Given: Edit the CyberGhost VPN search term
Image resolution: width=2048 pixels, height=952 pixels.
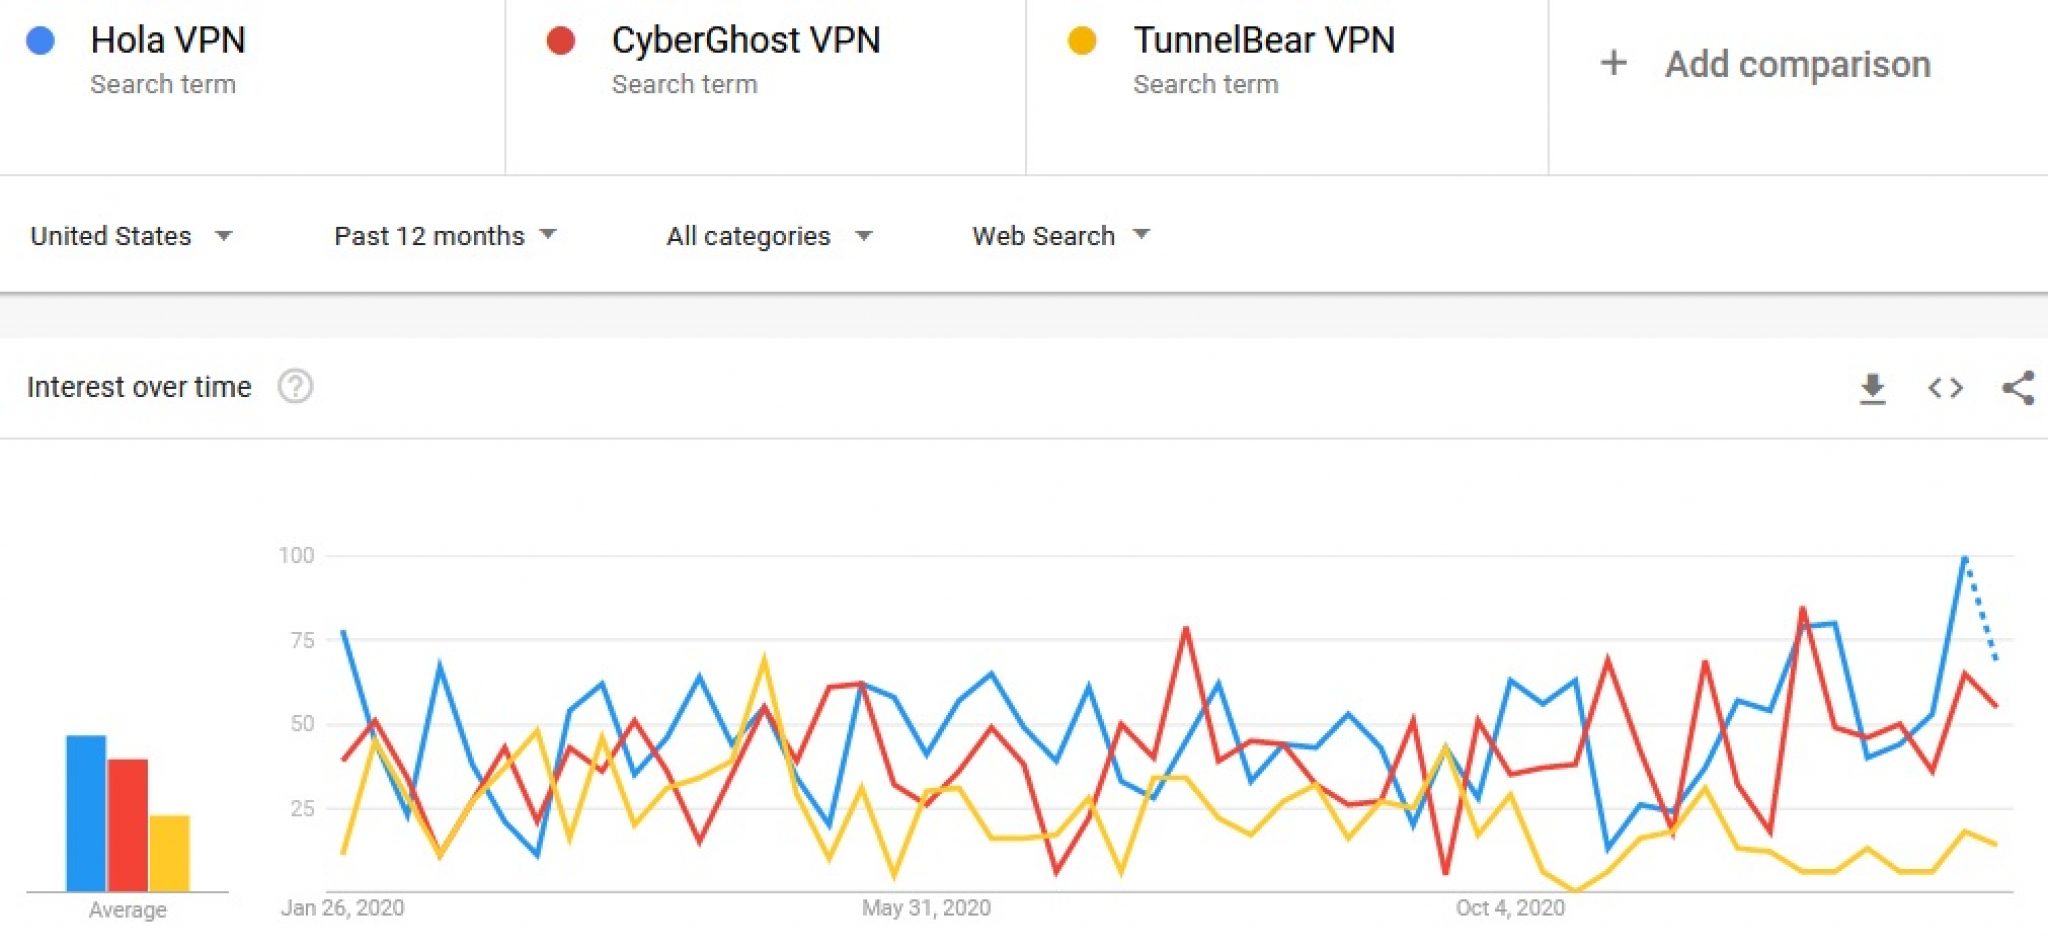Looking at the screenshot, I should pyautogui.click(x=746, y=40).
